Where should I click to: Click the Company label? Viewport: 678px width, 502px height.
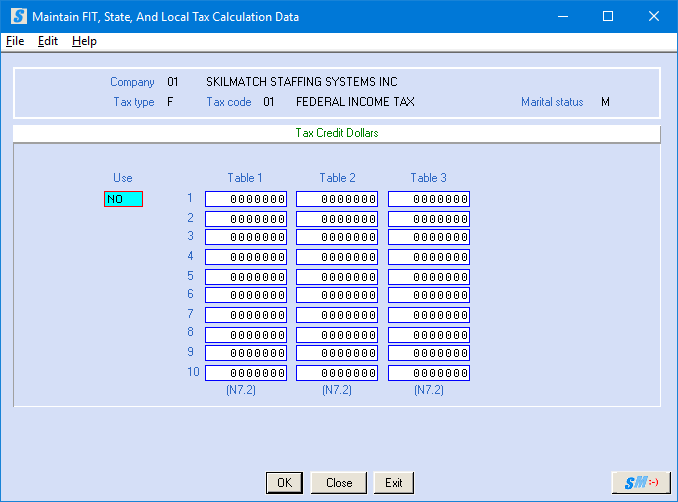click(x=132, y=82)
